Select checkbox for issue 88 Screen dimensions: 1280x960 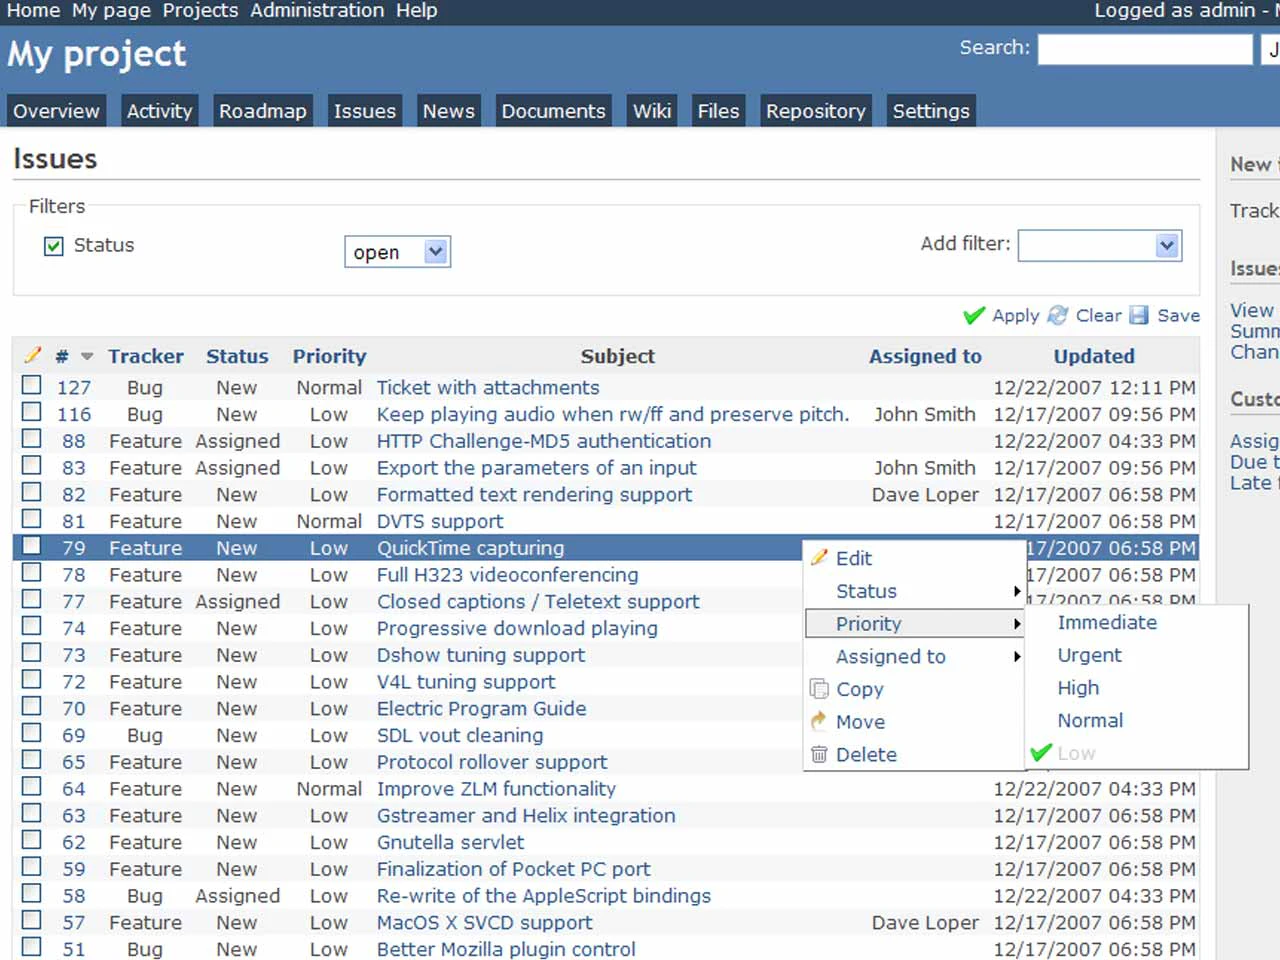(32, 439)
